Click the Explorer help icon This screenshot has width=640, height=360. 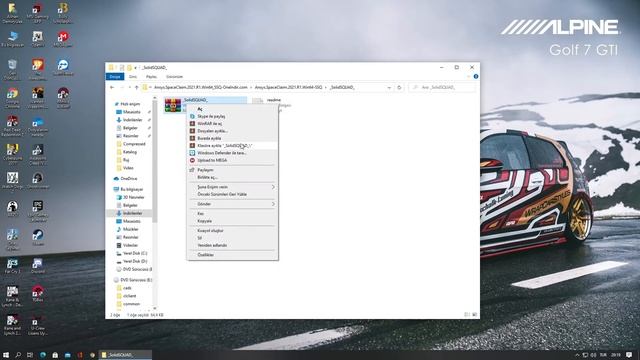(476, 76)
